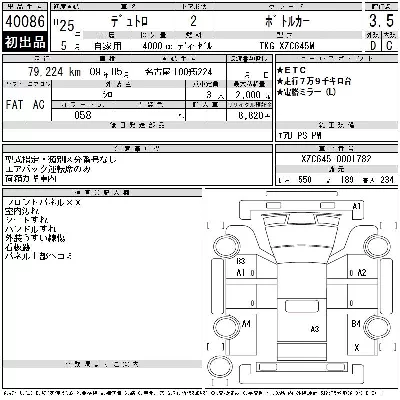
Task: Select the mileage value 79,224 km
Action: click(x=54, y=72)
